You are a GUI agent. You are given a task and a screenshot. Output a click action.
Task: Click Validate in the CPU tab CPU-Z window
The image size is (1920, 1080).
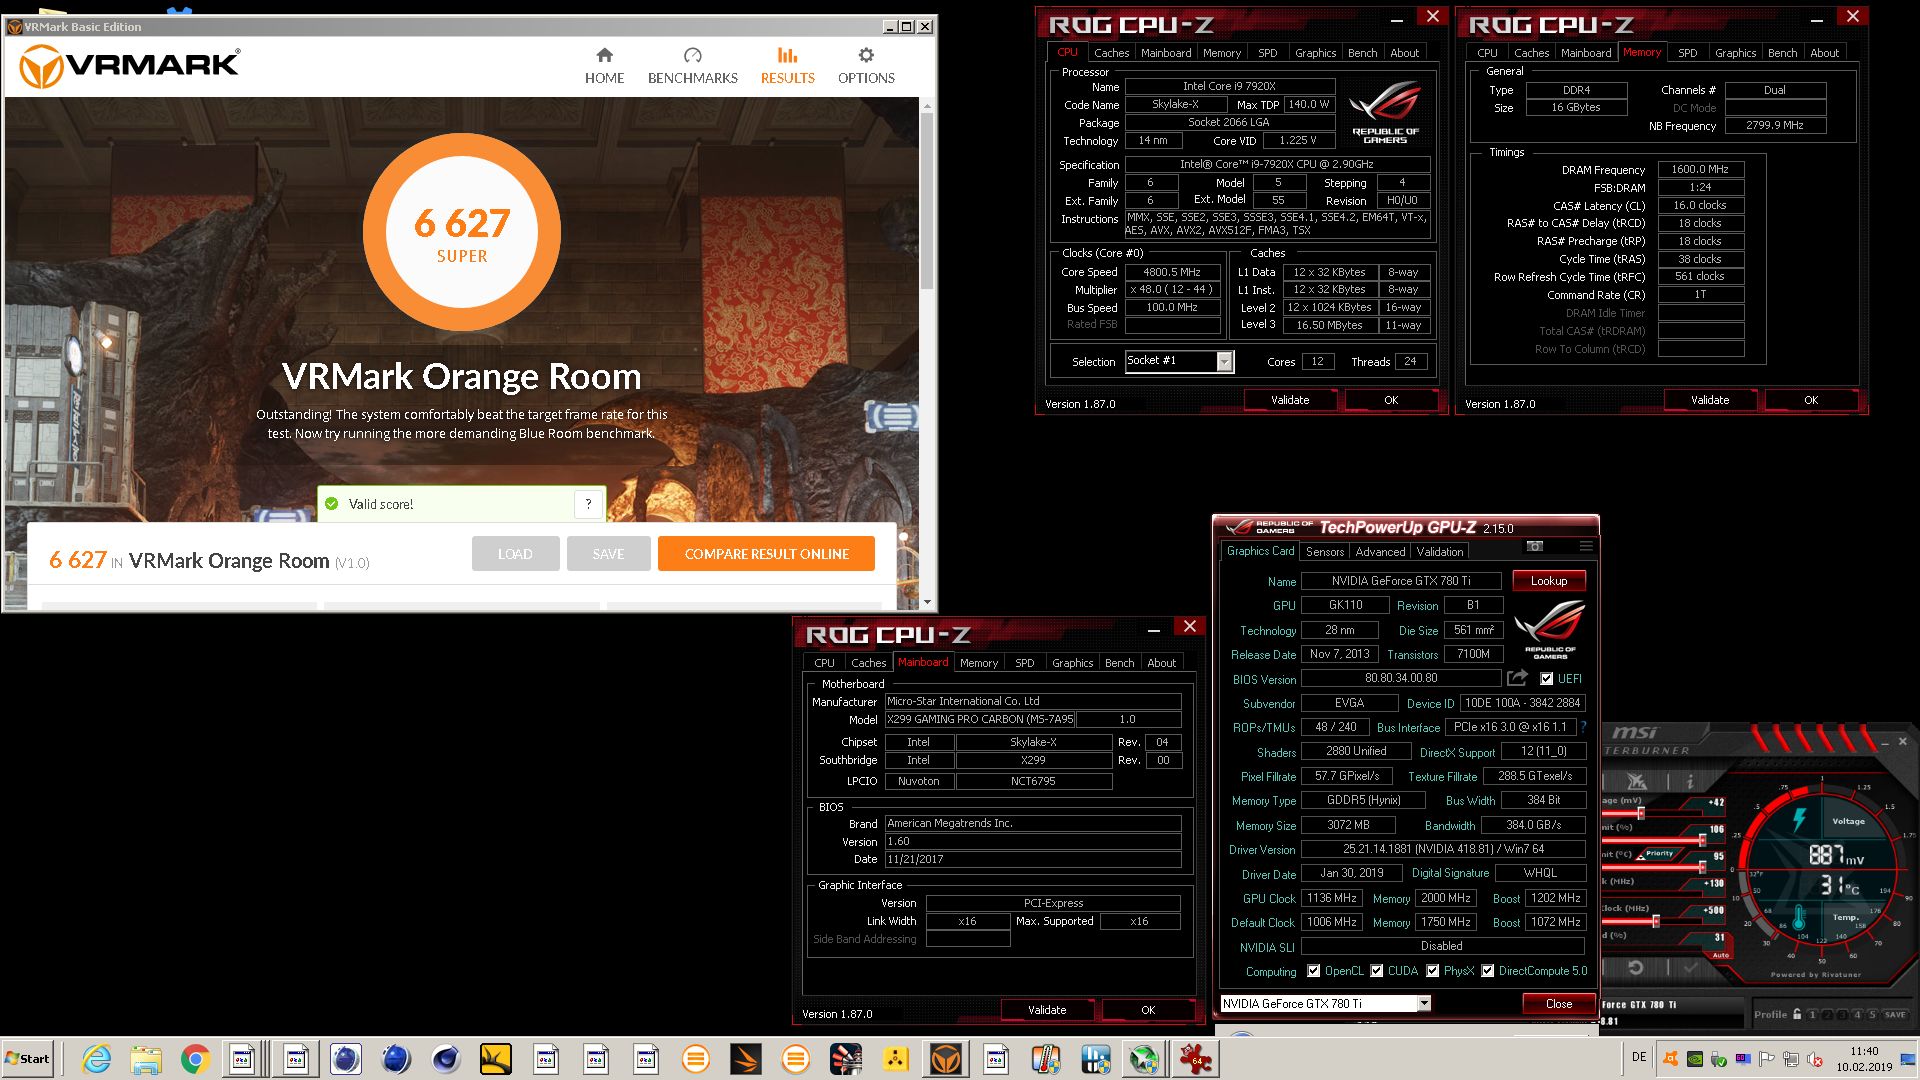point(1289,400)
